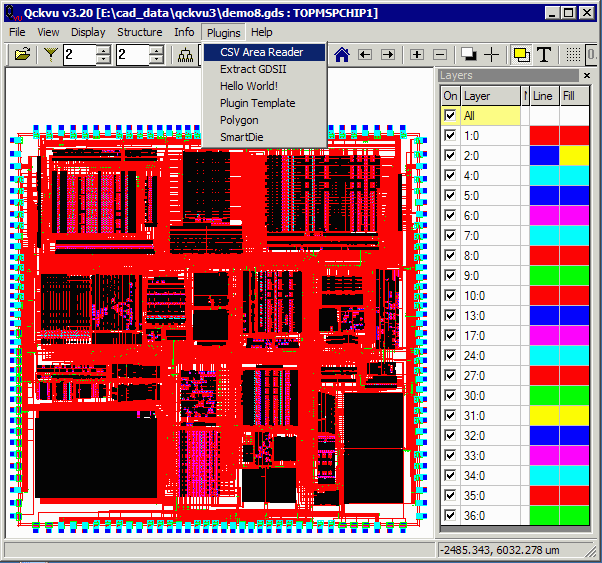Viewport: 602px width, 563px height.
Task: Open the Help menu
Action: tap(262, 32)
